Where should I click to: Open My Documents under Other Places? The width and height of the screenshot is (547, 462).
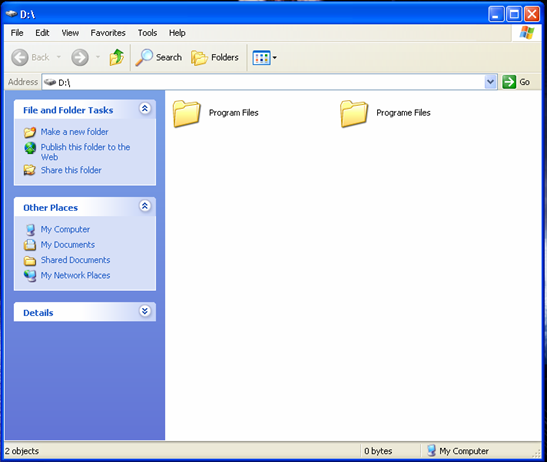pyautogui.click(x=68, y=245)
